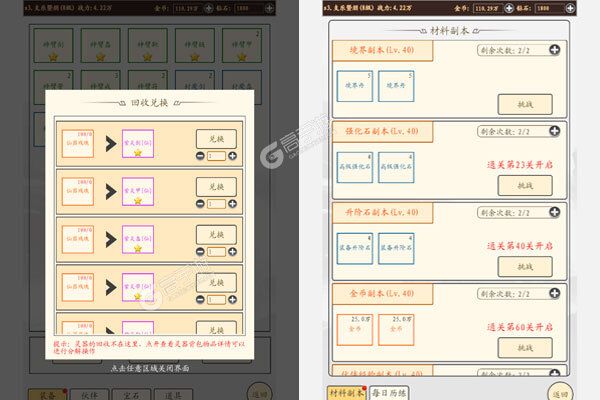Open the 道具 tab in left screen
This screenshot has height=400, width=600.
[173, 394]
